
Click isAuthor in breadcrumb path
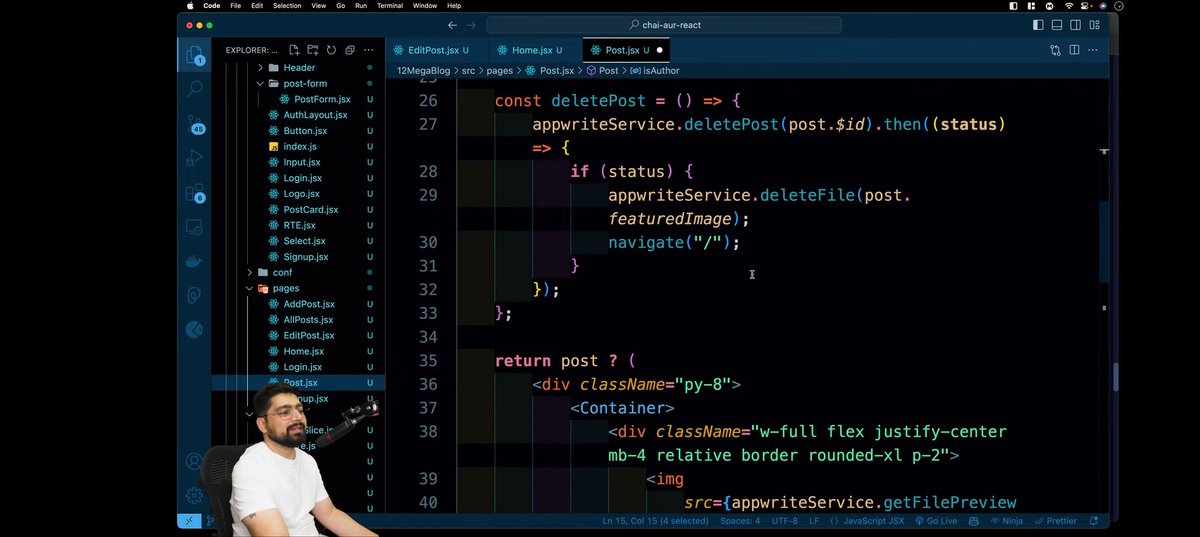(660, 71)
